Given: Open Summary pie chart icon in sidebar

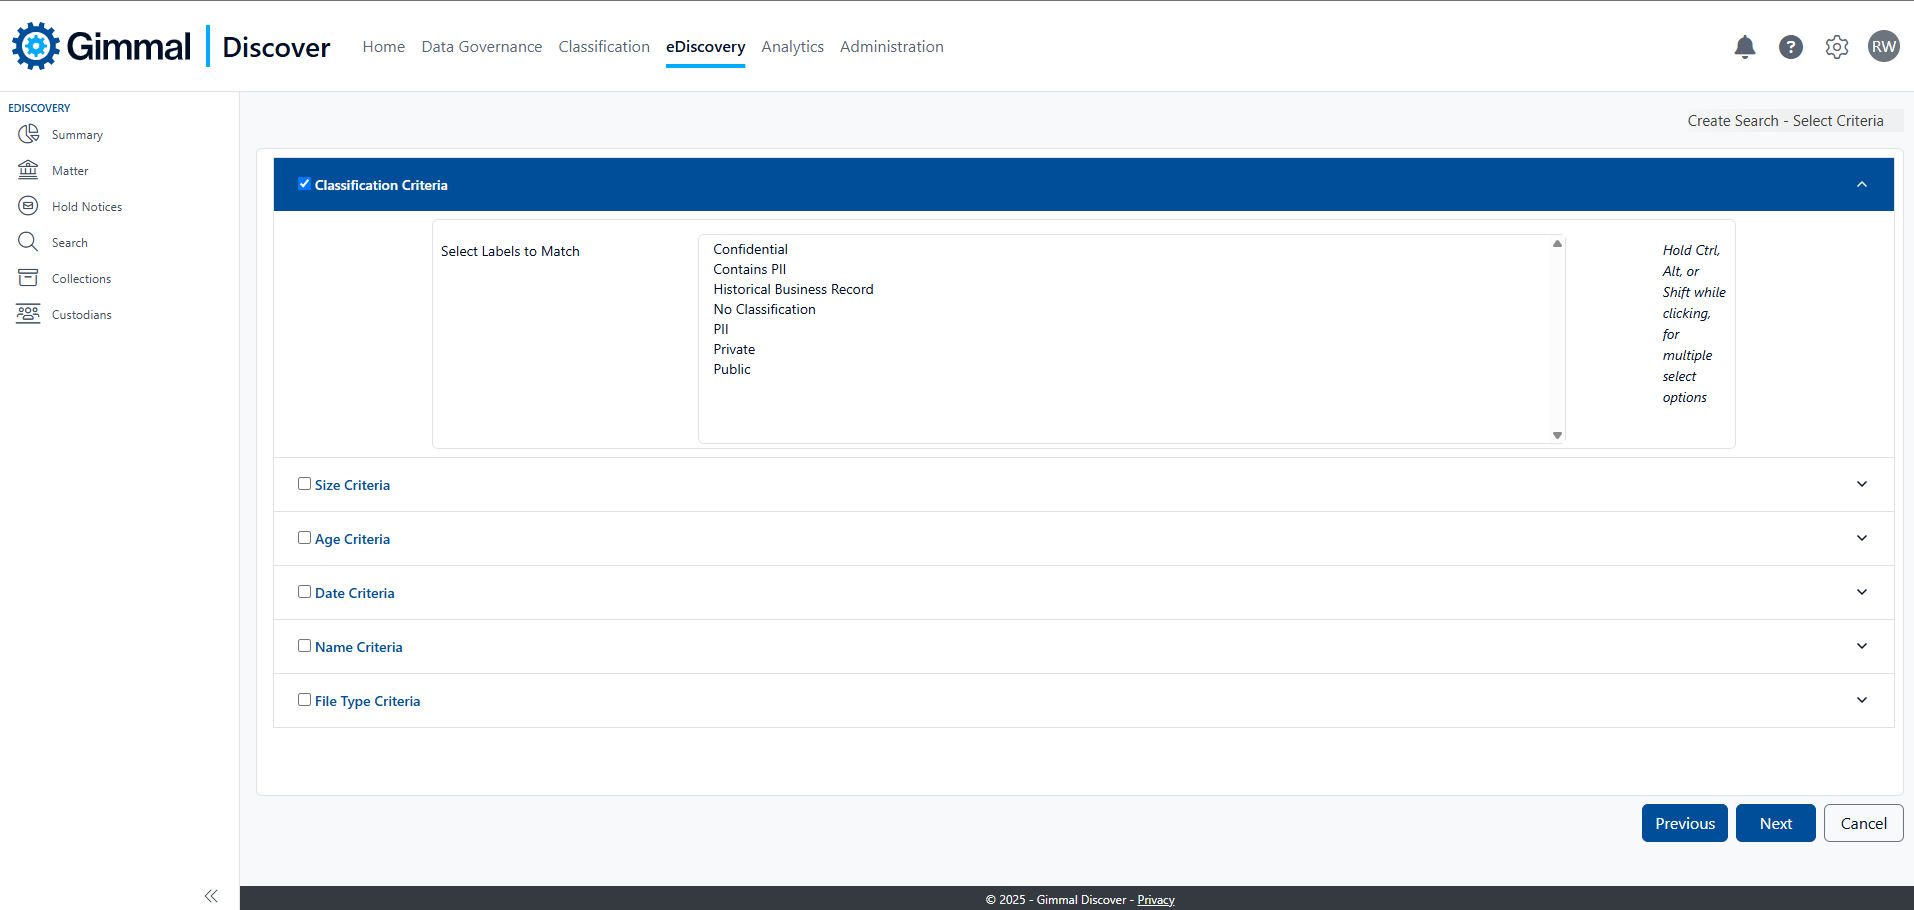Looking at the screenshot, I should [28, 134].
